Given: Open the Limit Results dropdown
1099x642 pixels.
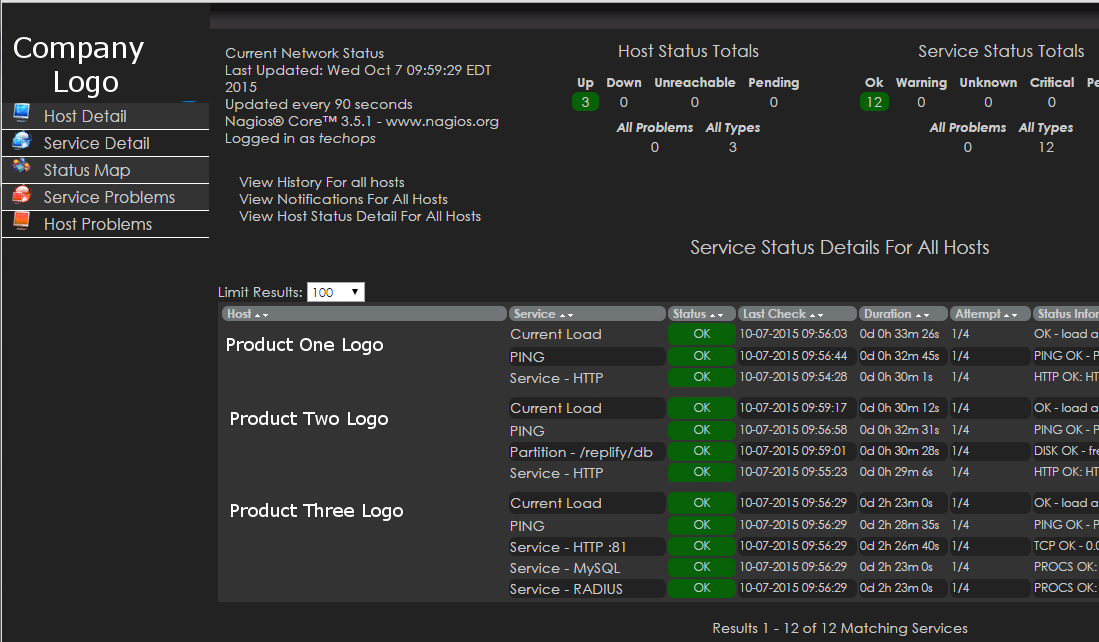Looking at the screenshot, I should pos(335,292).
